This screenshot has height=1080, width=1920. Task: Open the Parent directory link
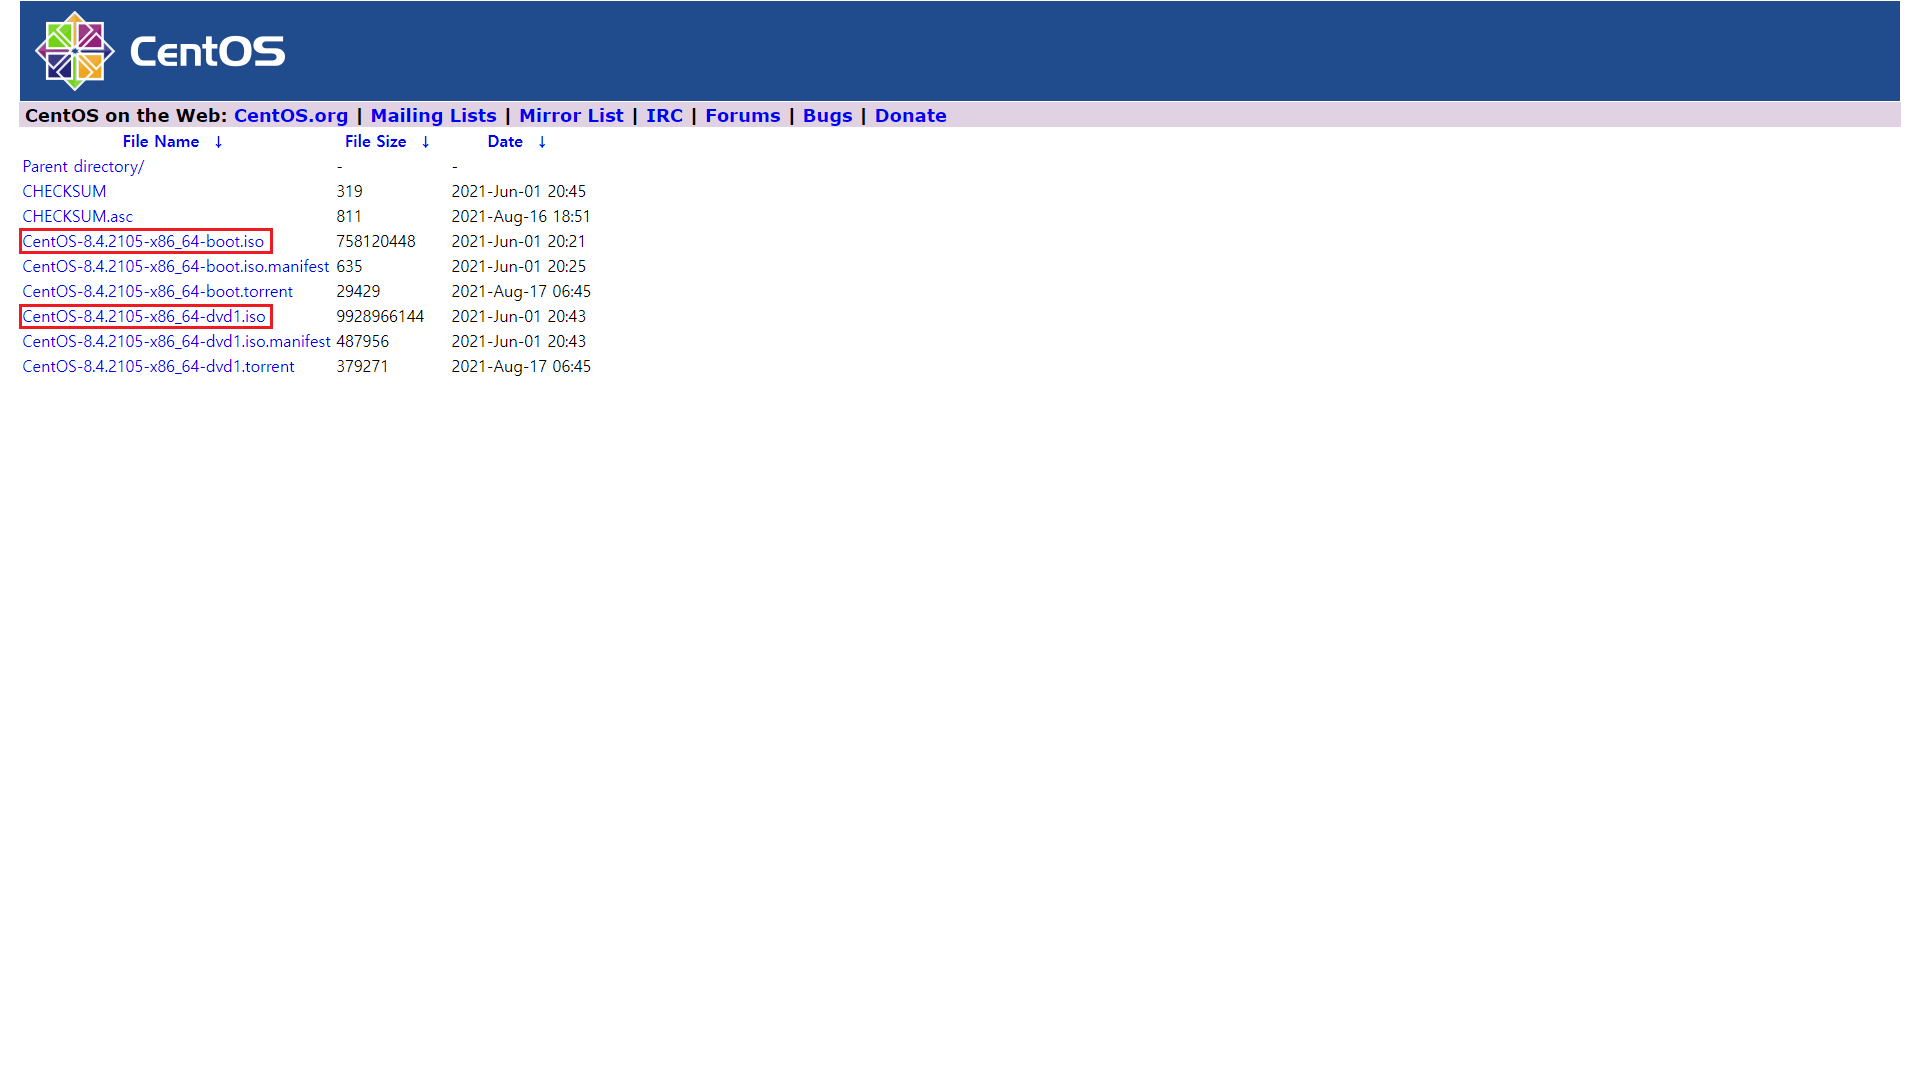click(x=83, y=167)
